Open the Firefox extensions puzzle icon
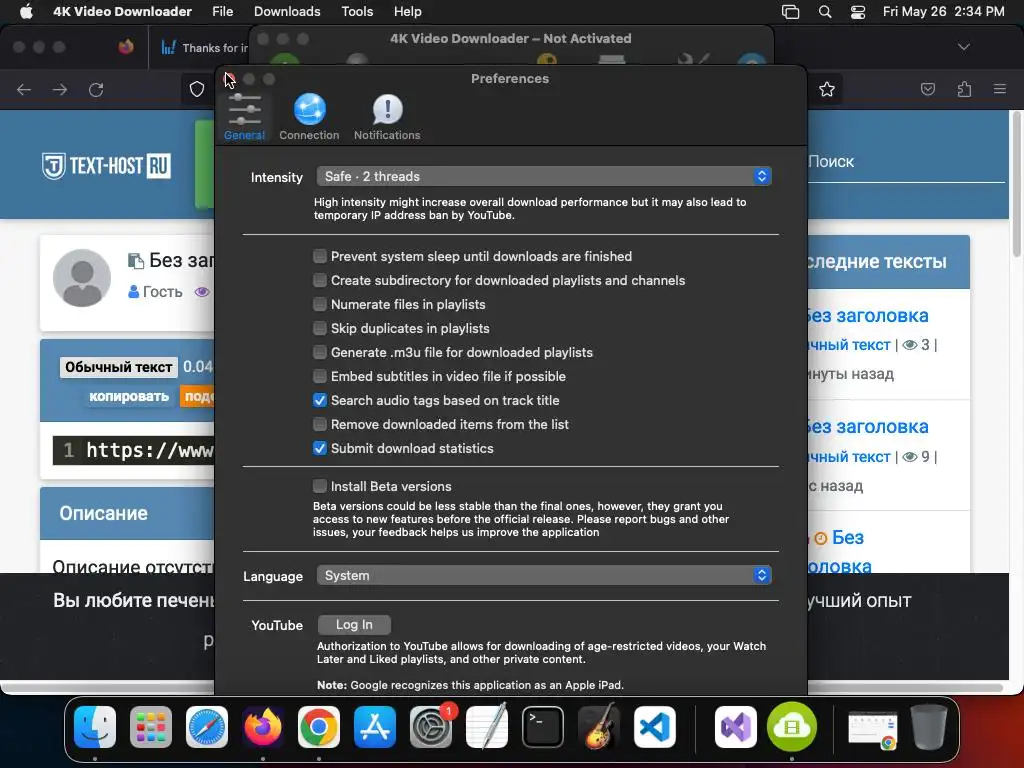1024x768 pixels. [964, 89]
